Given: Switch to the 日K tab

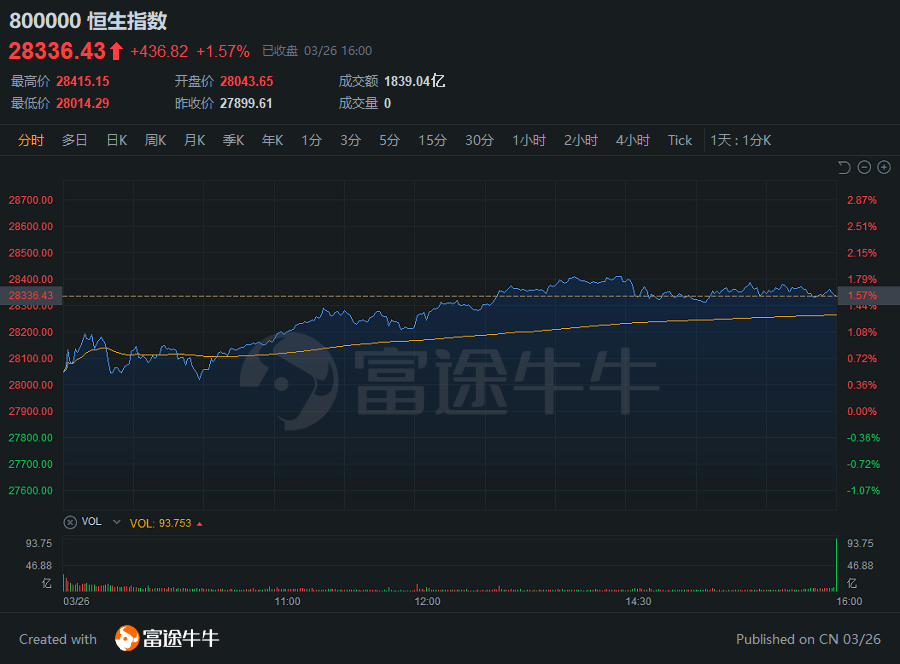Looking at the screenshot, I should [x=116, y=140].
